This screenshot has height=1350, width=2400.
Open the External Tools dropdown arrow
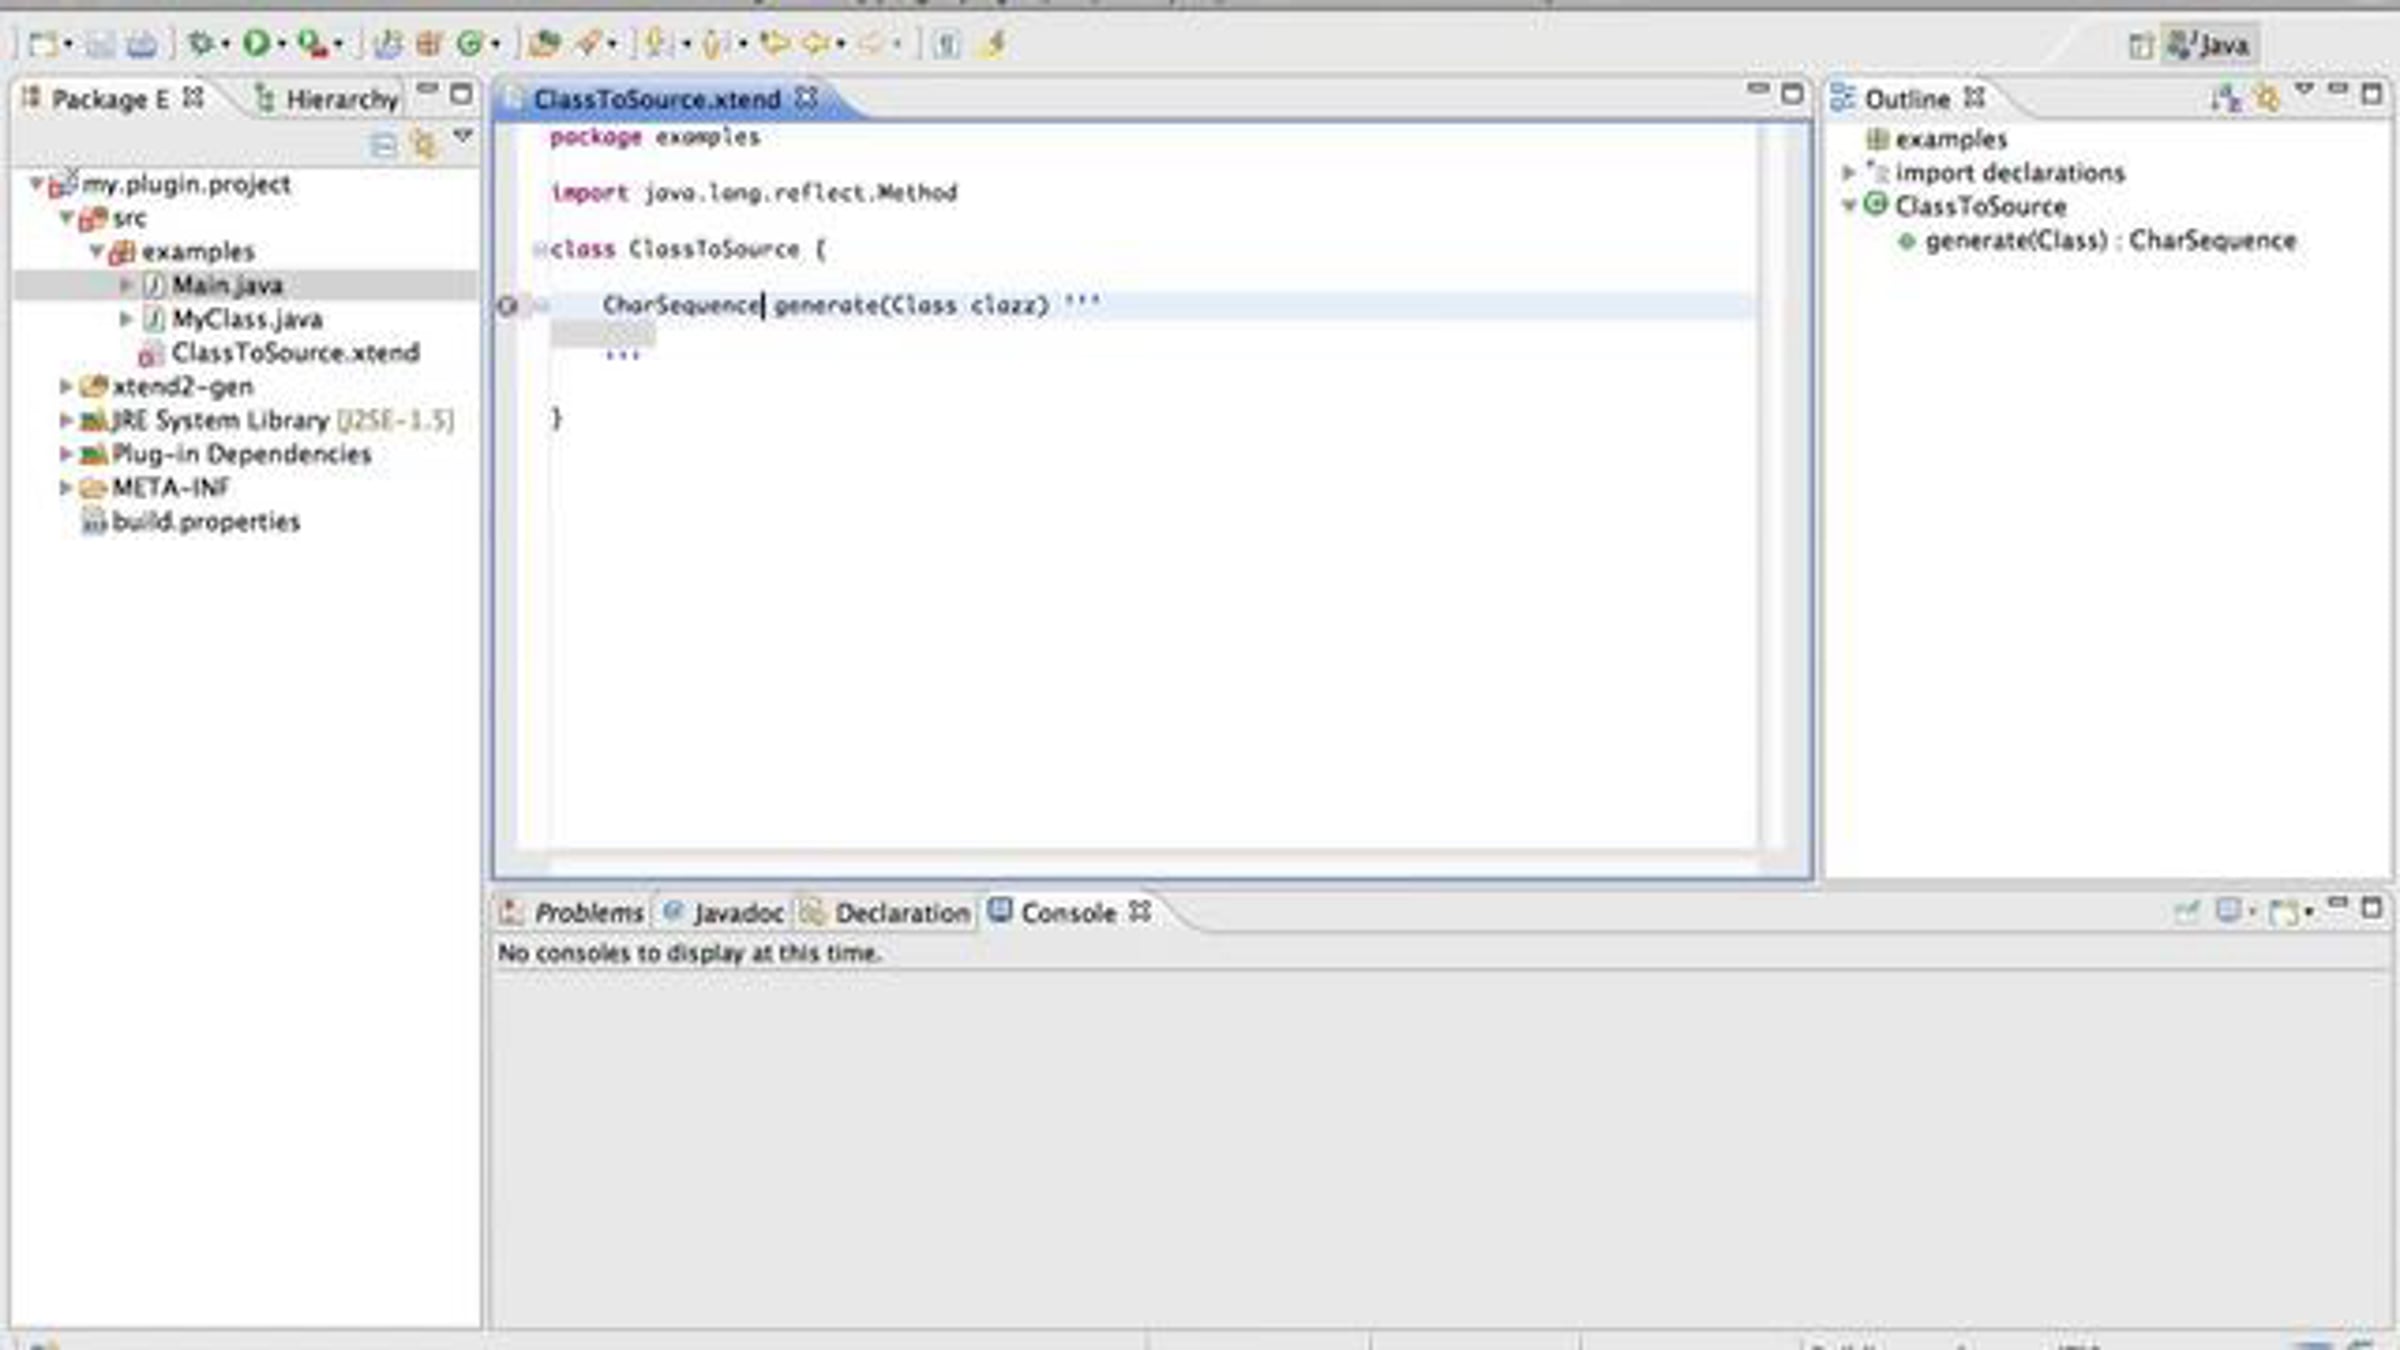[338, 44]
